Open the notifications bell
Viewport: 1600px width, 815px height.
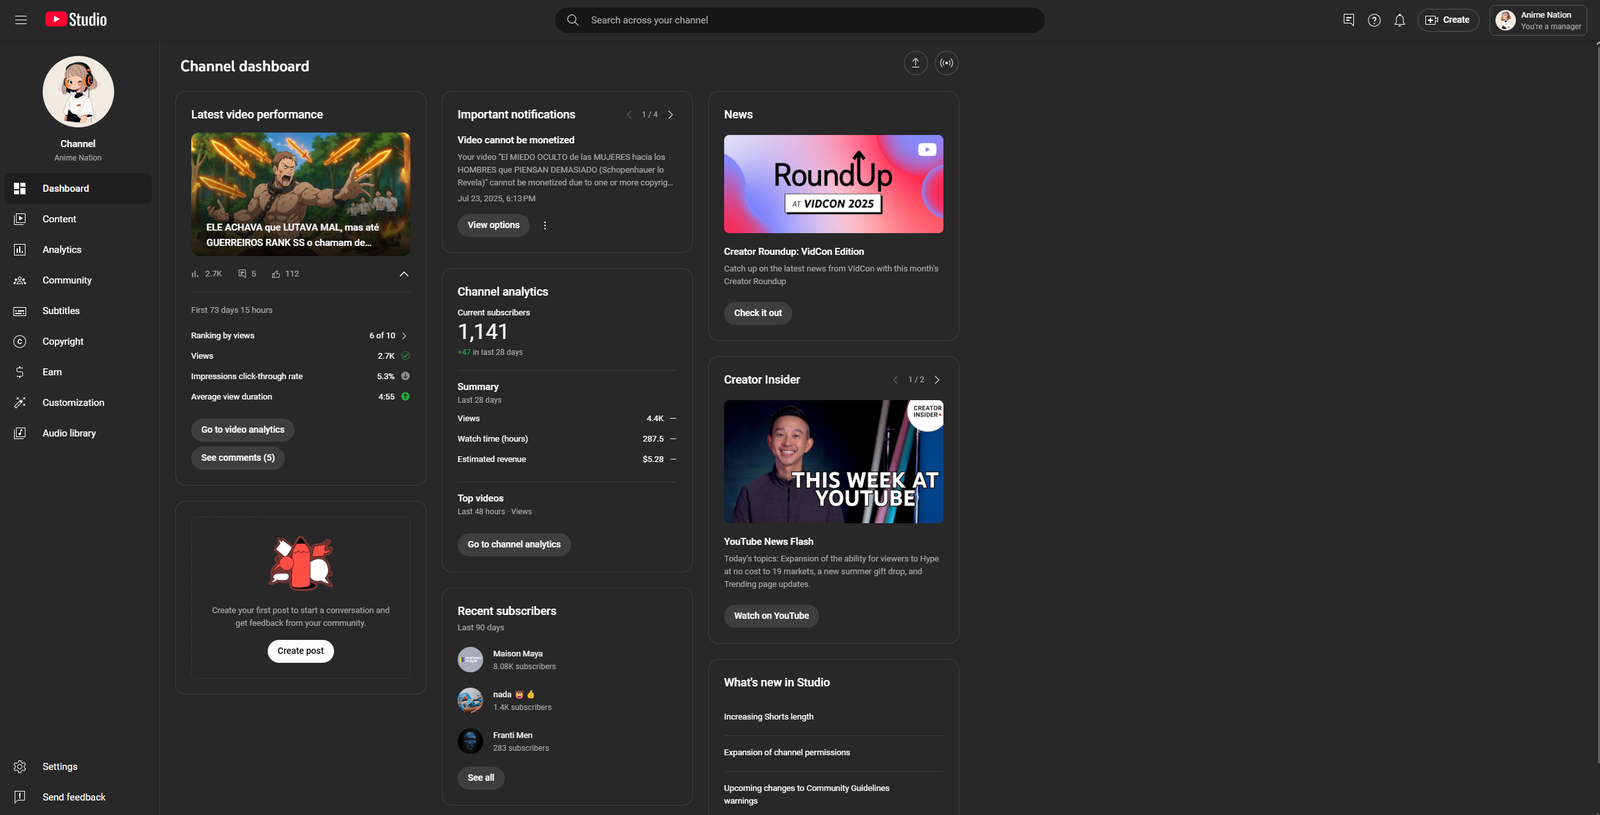point(1400,20)
